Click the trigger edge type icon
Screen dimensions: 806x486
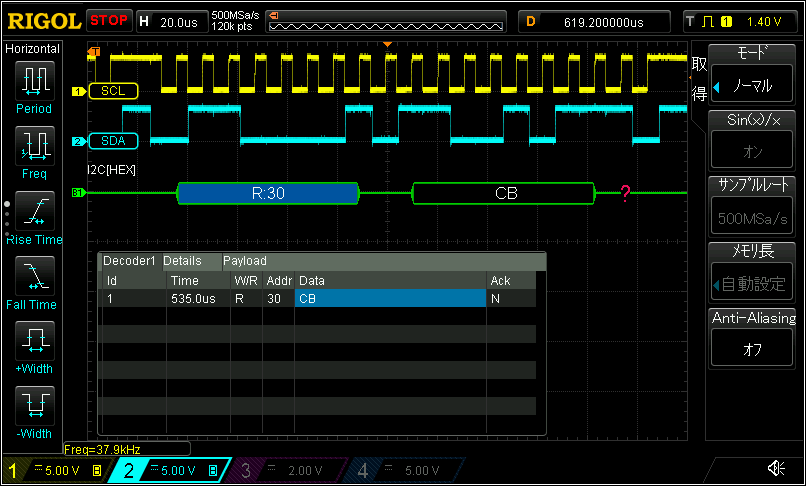tap(708, 22)
